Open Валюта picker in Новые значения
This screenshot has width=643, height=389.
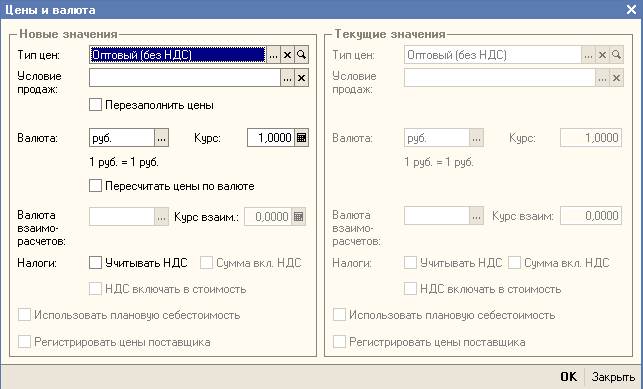point(162,138)
